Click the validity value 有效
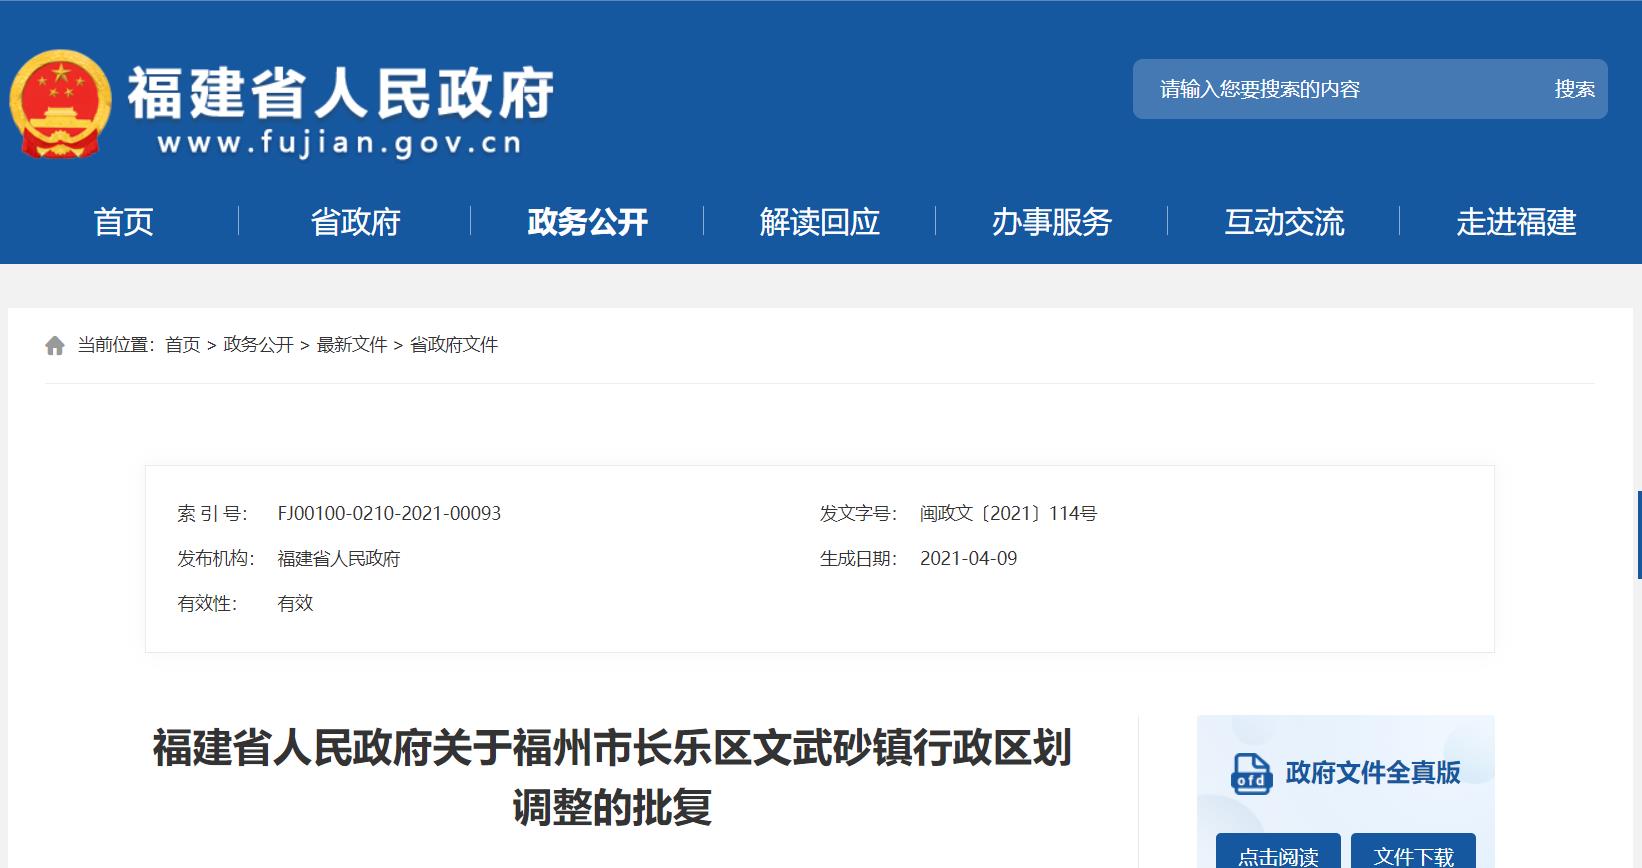 [x=295, y=603]
